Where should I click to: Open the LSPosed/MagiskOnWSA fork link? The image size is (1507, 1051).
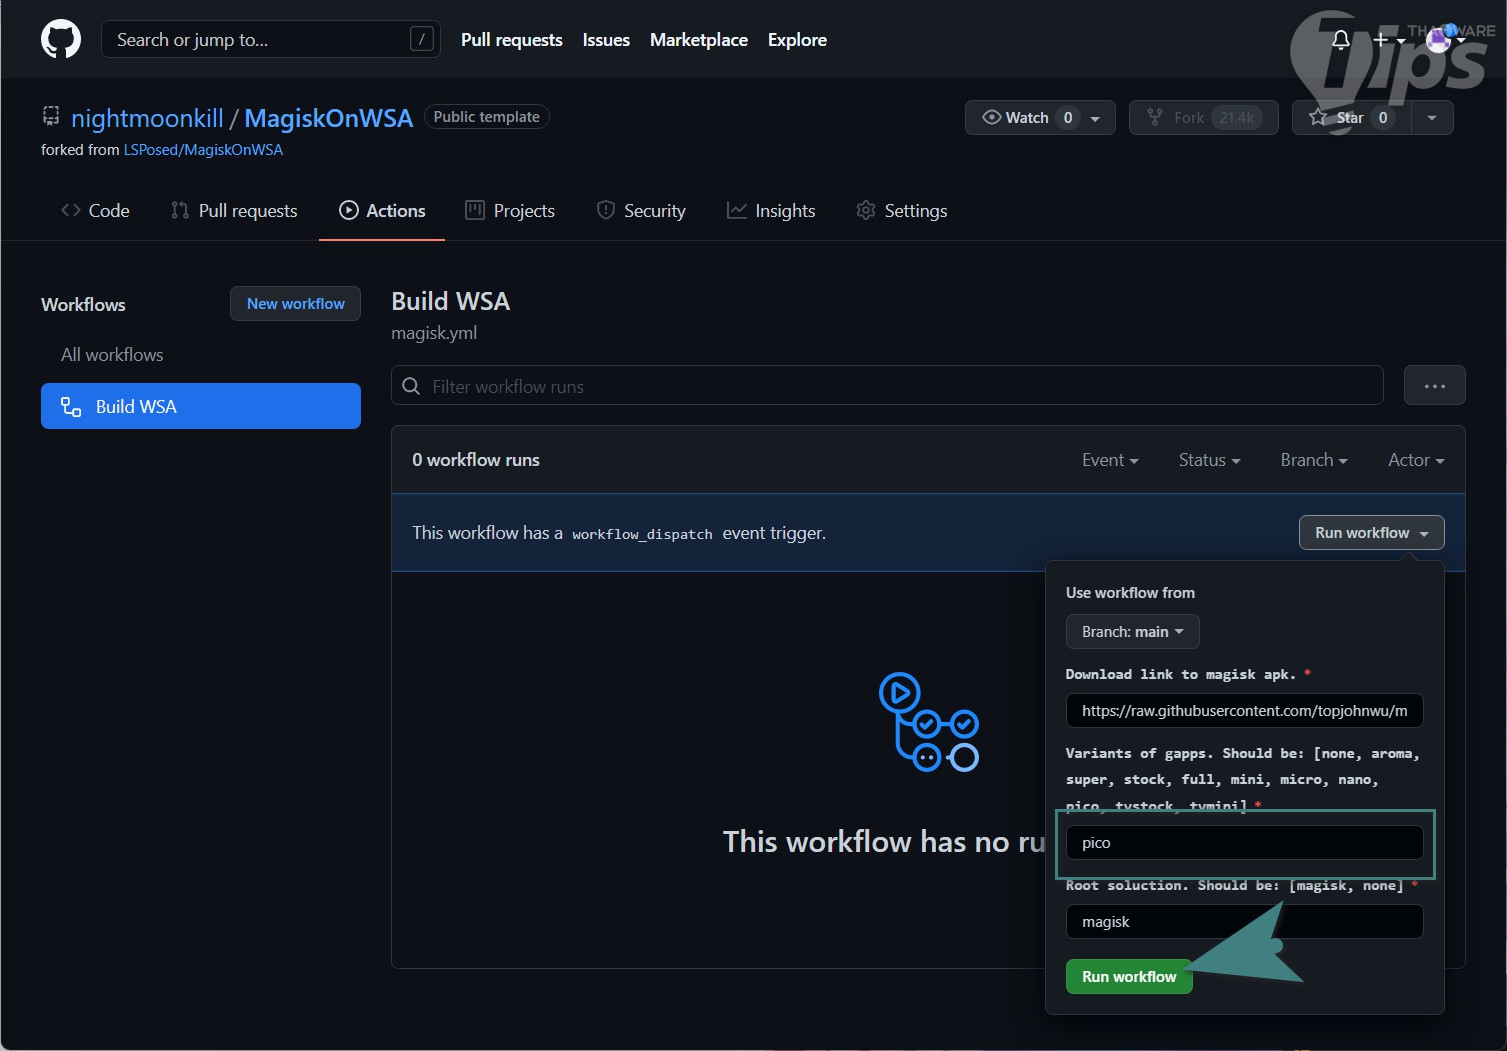(x=203, y=150)
